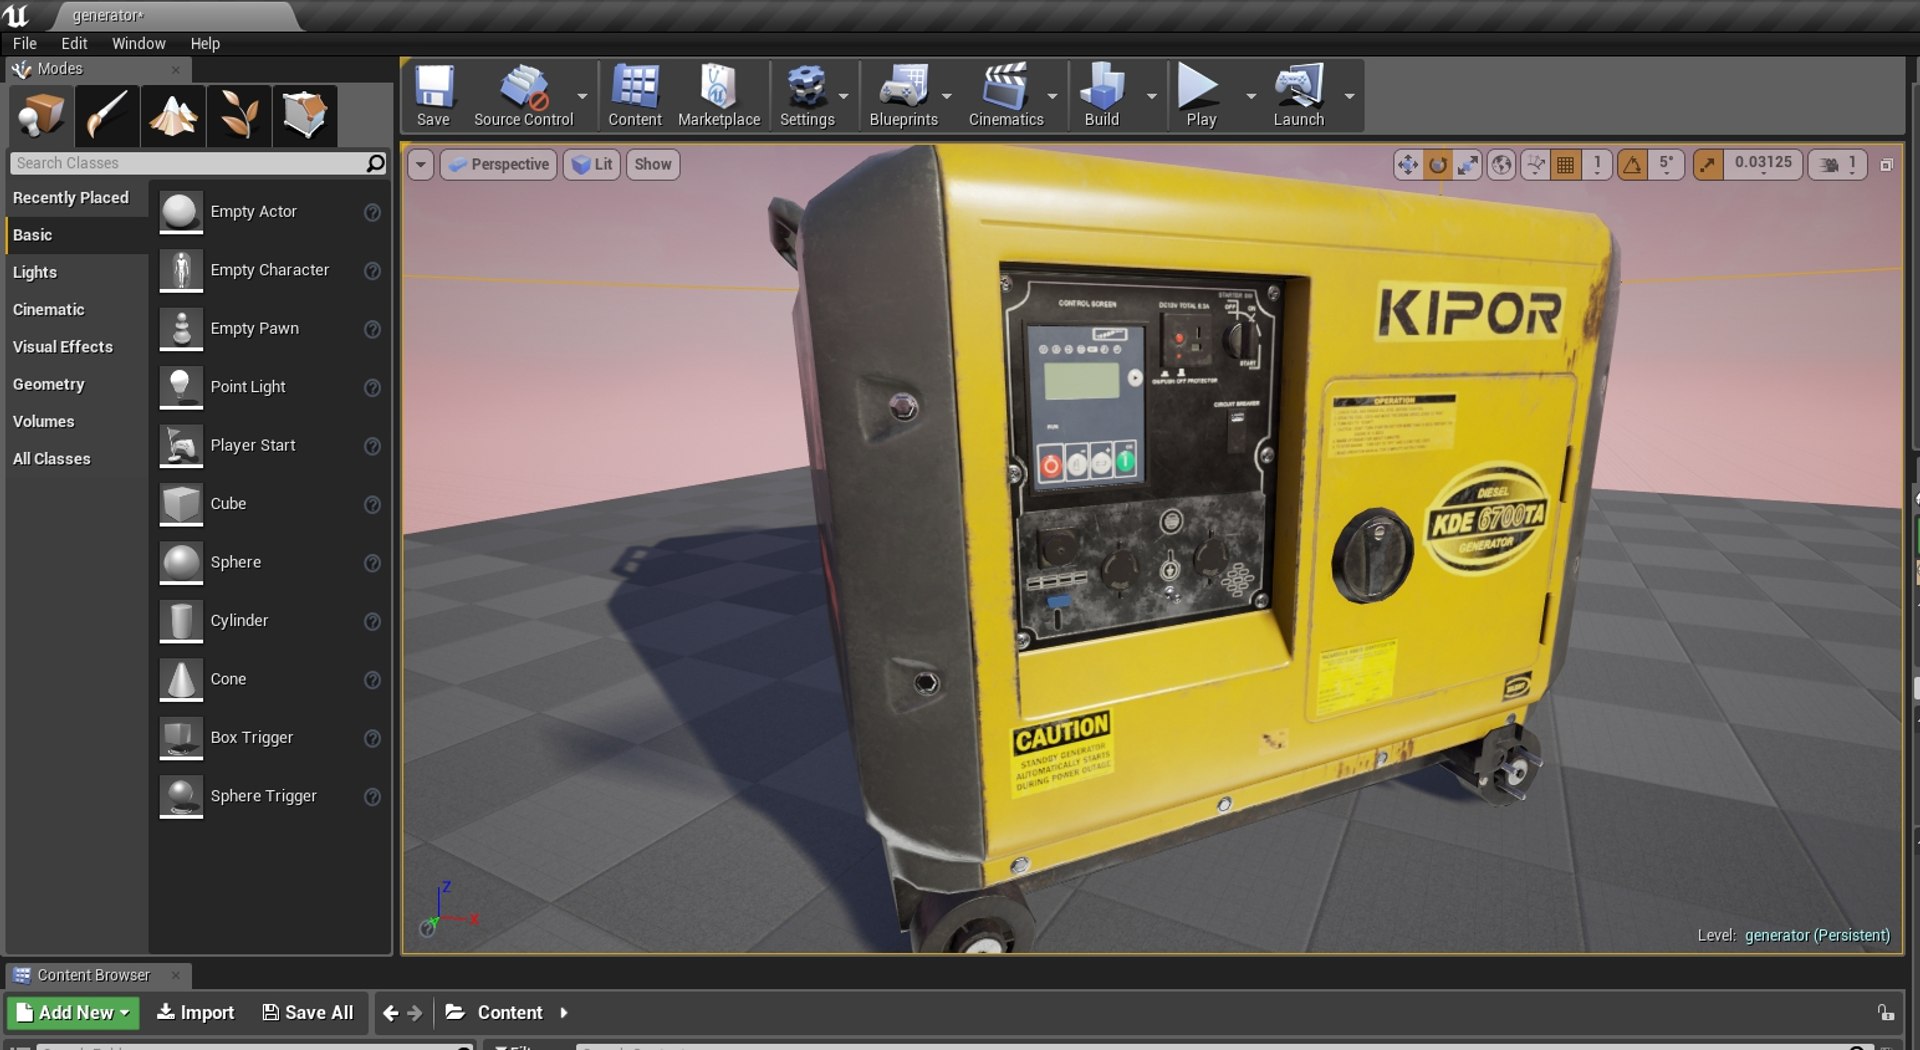Open the Edit menu
This screenshot has height=1050, width=1920.
[74, 44]
